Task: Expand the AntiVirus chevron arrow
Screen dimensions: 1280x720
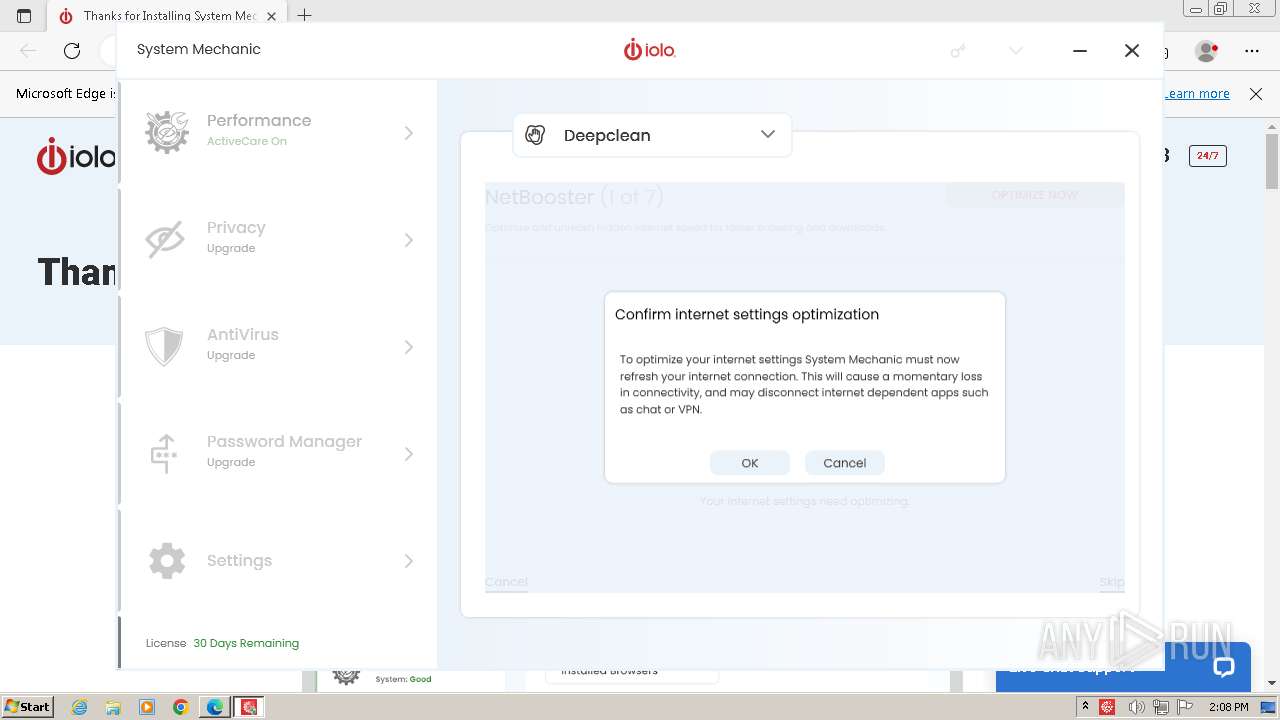Action: point(408,347)
